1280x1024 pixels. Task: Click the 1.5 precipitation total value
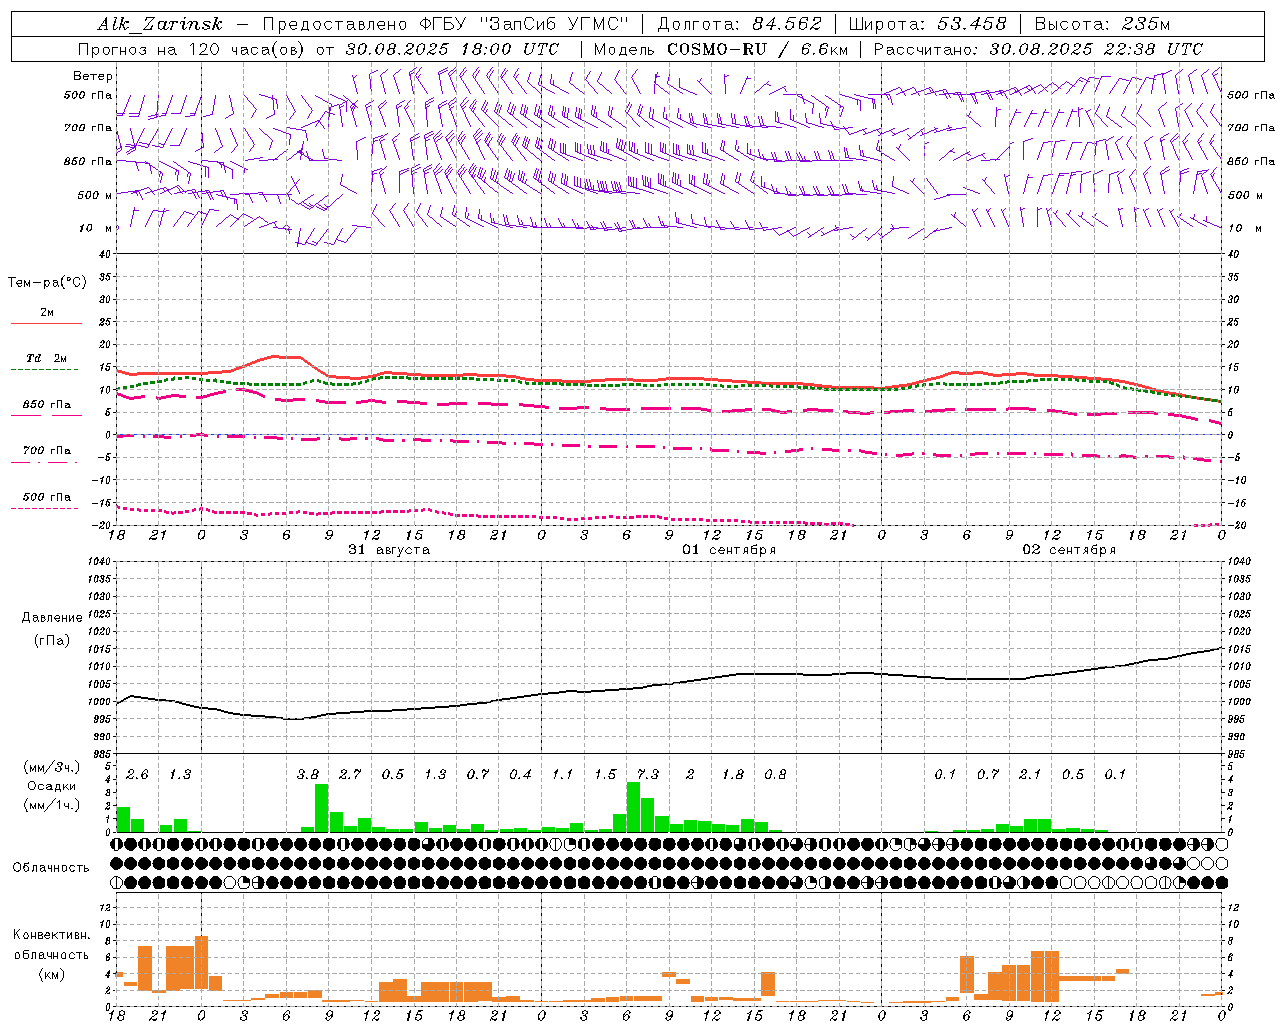pos(605,774)
